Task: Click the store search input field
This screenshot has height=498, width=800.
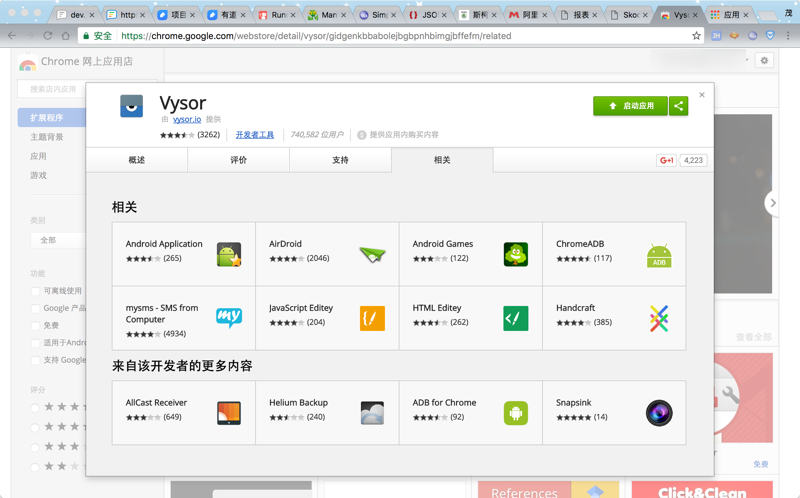Action: [88, 89]
